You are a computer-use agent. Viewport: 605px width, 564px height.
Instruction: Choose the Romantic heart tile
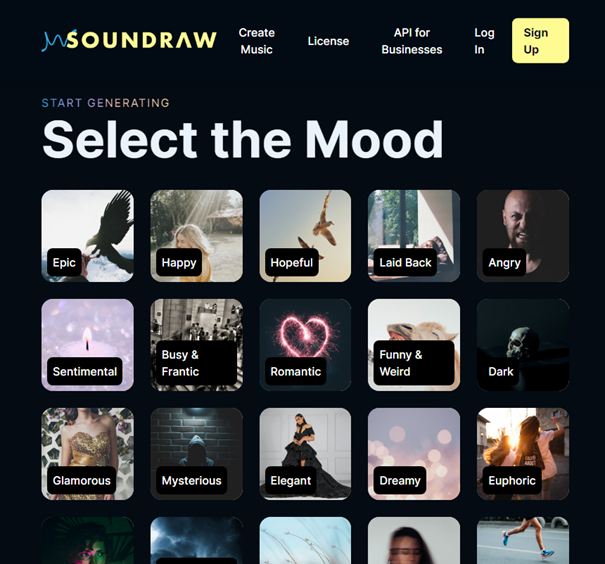pos(305,345)
